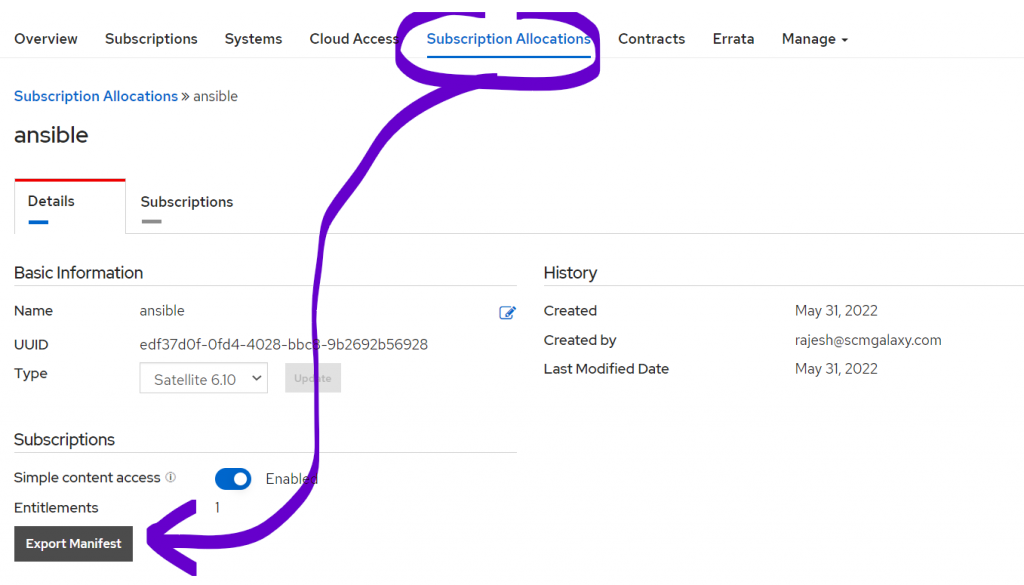Go to the Errata section
Screen dimensions: 1024x585
coord(733,39)
